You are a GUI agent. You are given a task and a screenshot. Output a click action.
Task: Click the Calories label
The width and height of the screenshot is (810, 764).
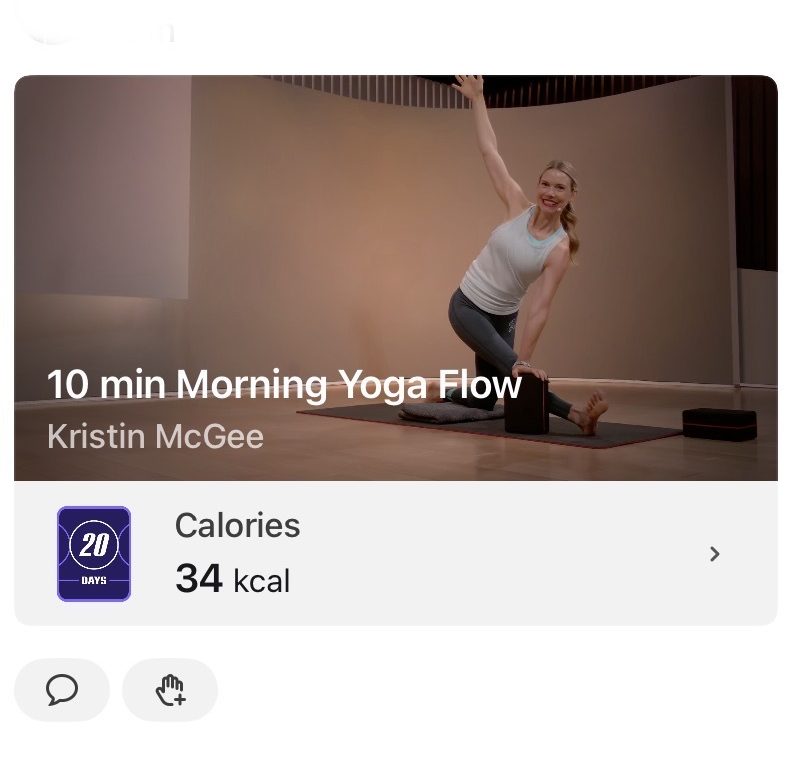238,525
